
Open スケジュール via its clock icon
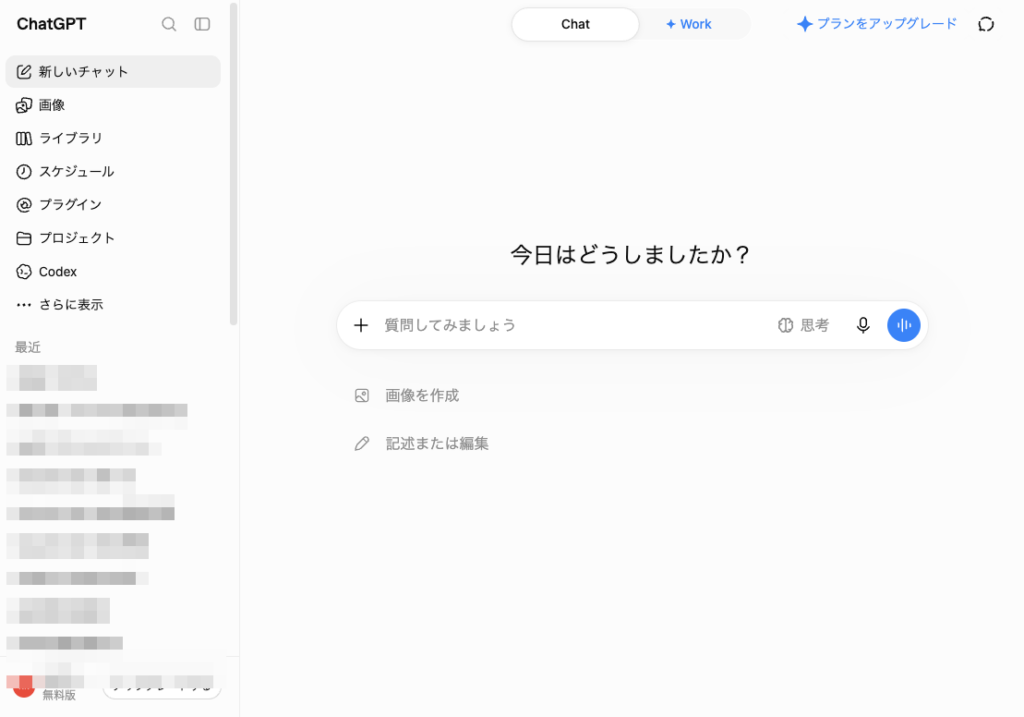point(24,172)
